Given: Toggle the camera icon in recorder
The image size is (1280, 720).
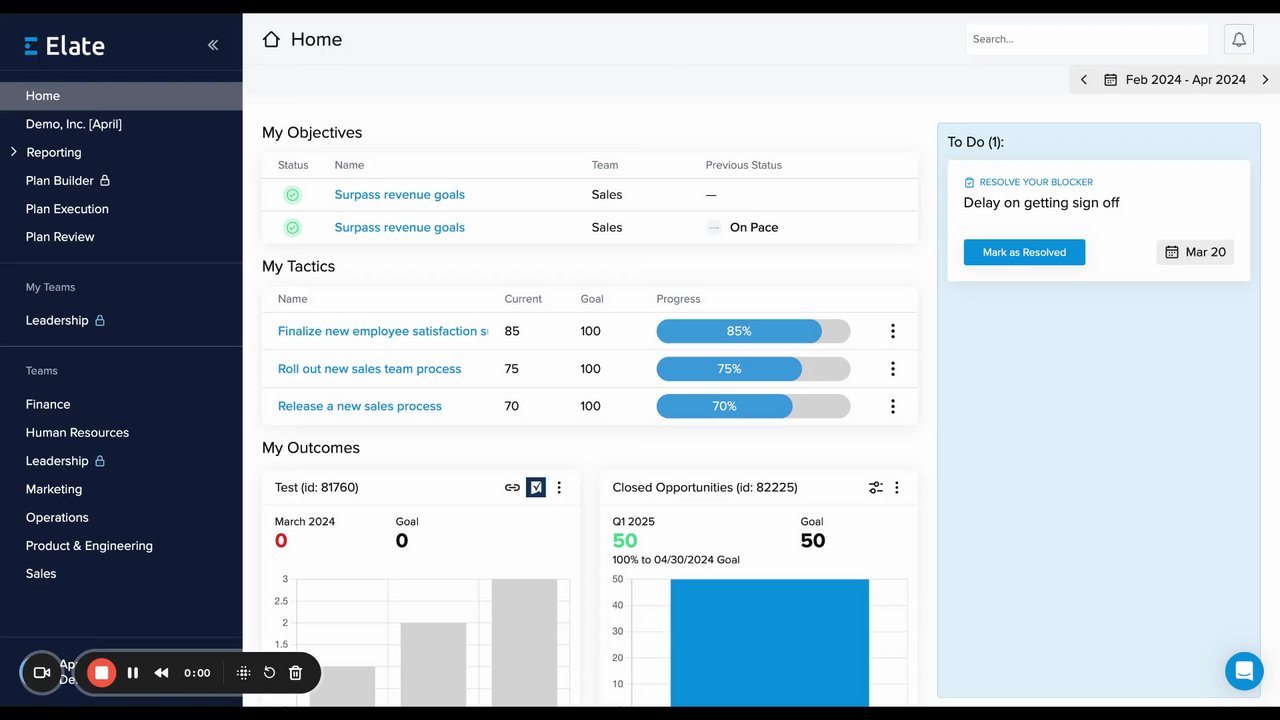Looking at the screenshot, I should (42, 673).
